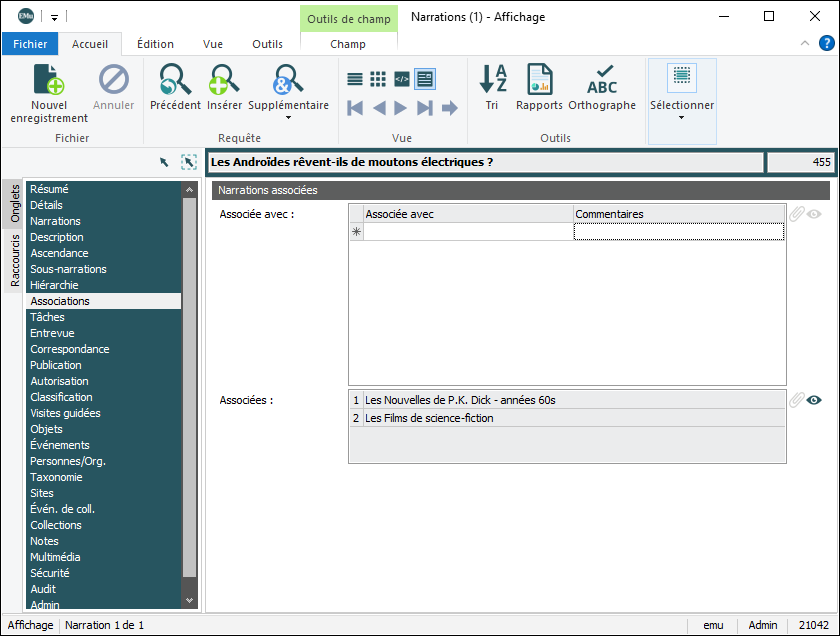
Task: Expand the Supplémentaire dropdown arrow
Action: [288, 117]
